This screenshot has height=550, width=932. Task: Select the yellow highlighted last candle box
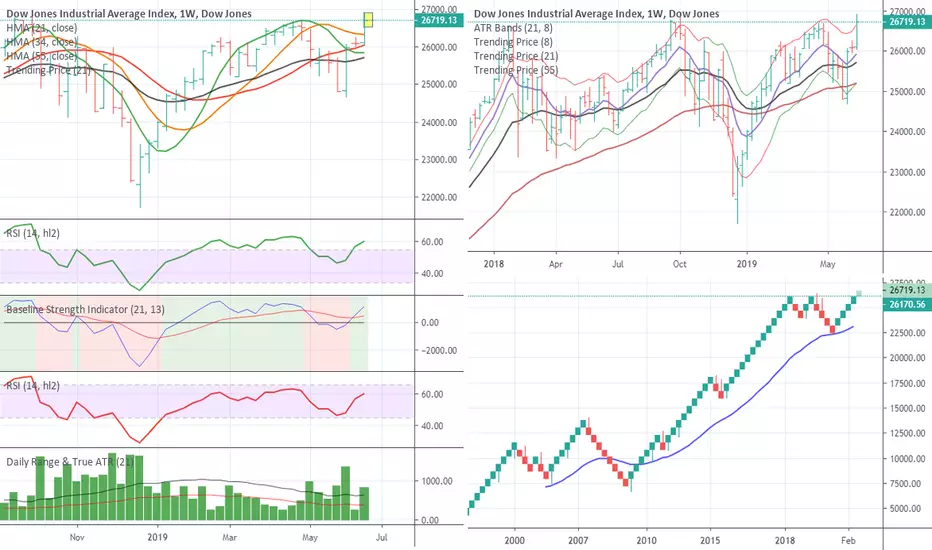[x=369, y=20]
